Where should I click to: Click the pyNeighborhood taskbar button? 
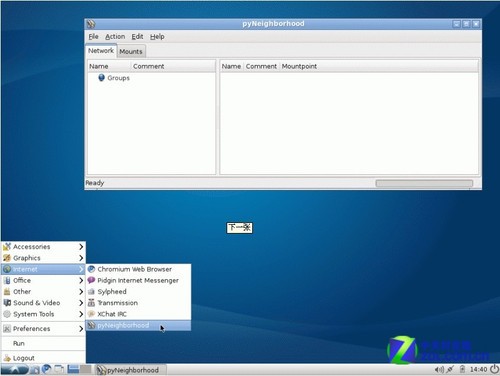pos(131,370)
